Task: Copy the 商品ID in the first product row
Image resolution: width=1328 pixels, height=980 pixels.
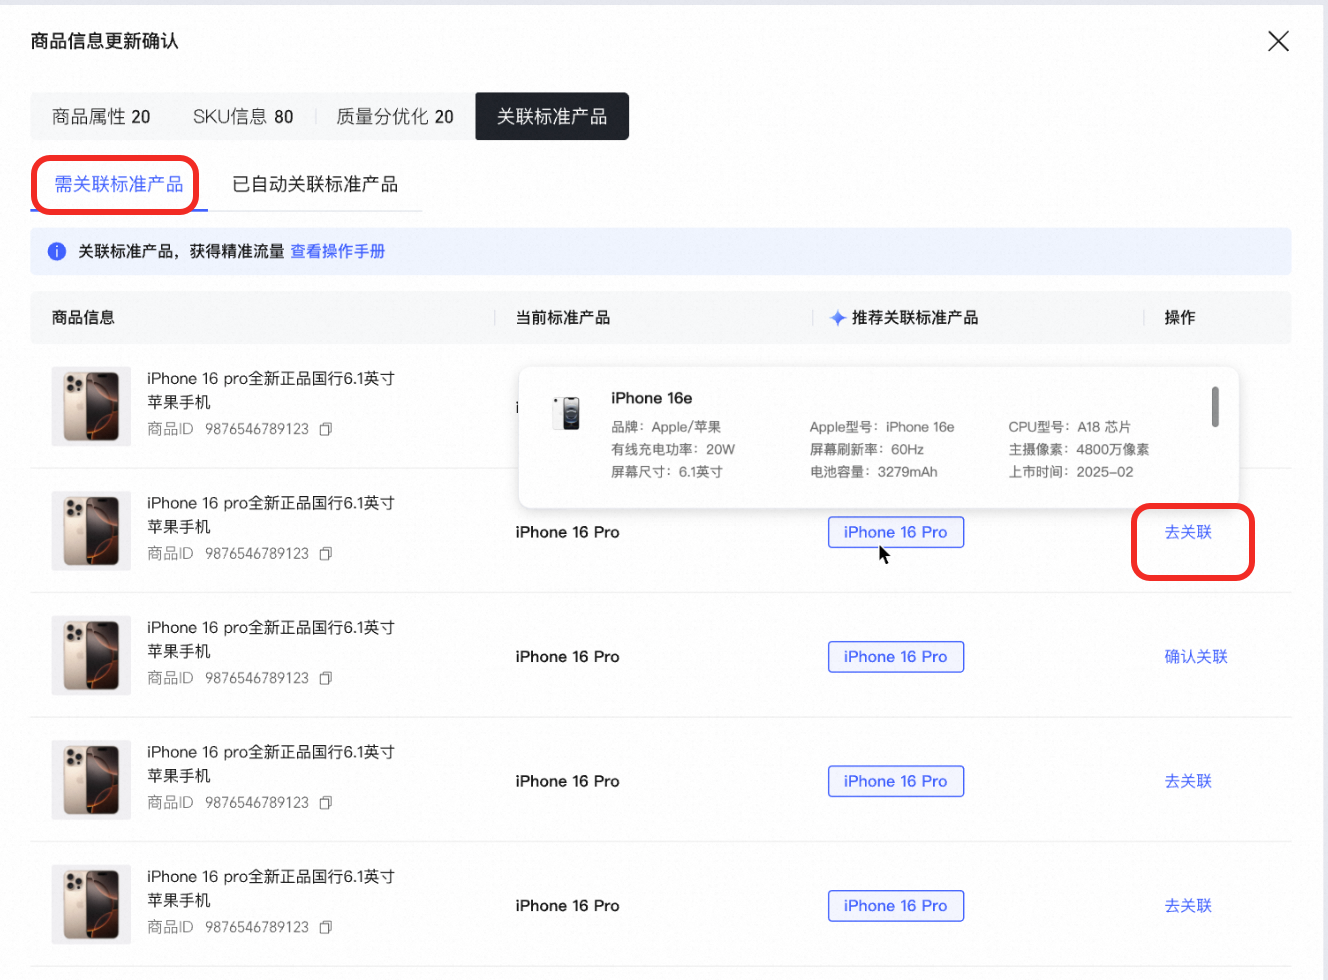Action: click(x=326, y=429)
